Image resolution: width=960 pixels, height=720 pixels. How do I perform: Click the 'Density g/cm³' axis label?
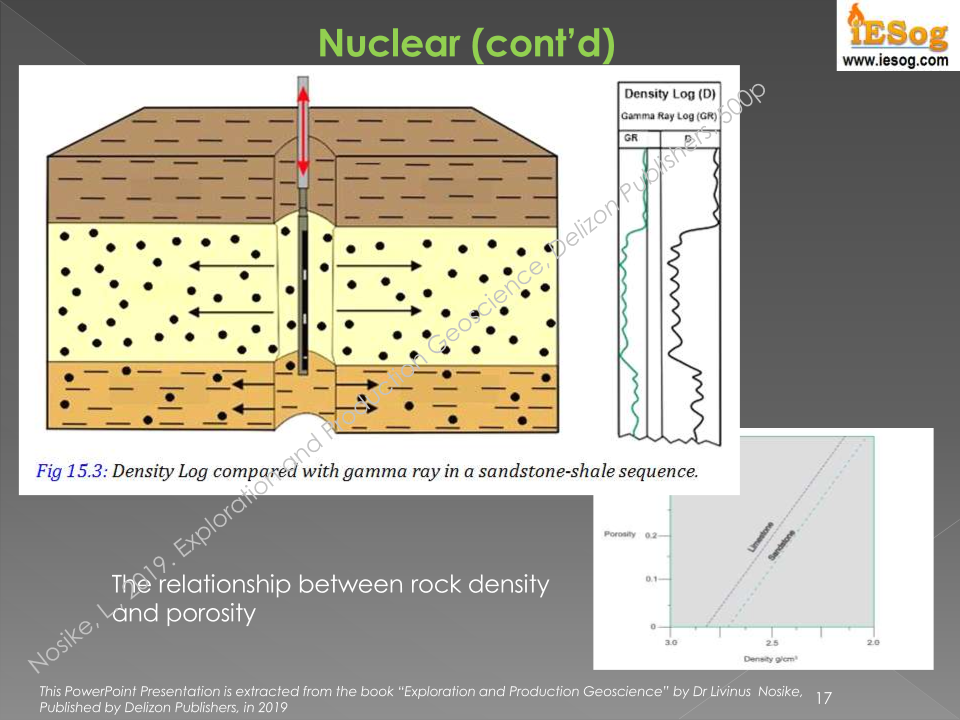tap(770, 658)
